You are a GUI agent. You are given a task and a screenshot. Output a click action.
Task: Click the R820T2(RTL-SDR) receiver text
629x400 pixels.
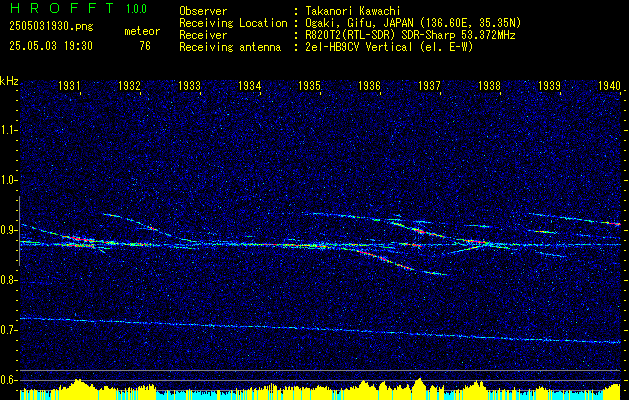click(410, 35)
